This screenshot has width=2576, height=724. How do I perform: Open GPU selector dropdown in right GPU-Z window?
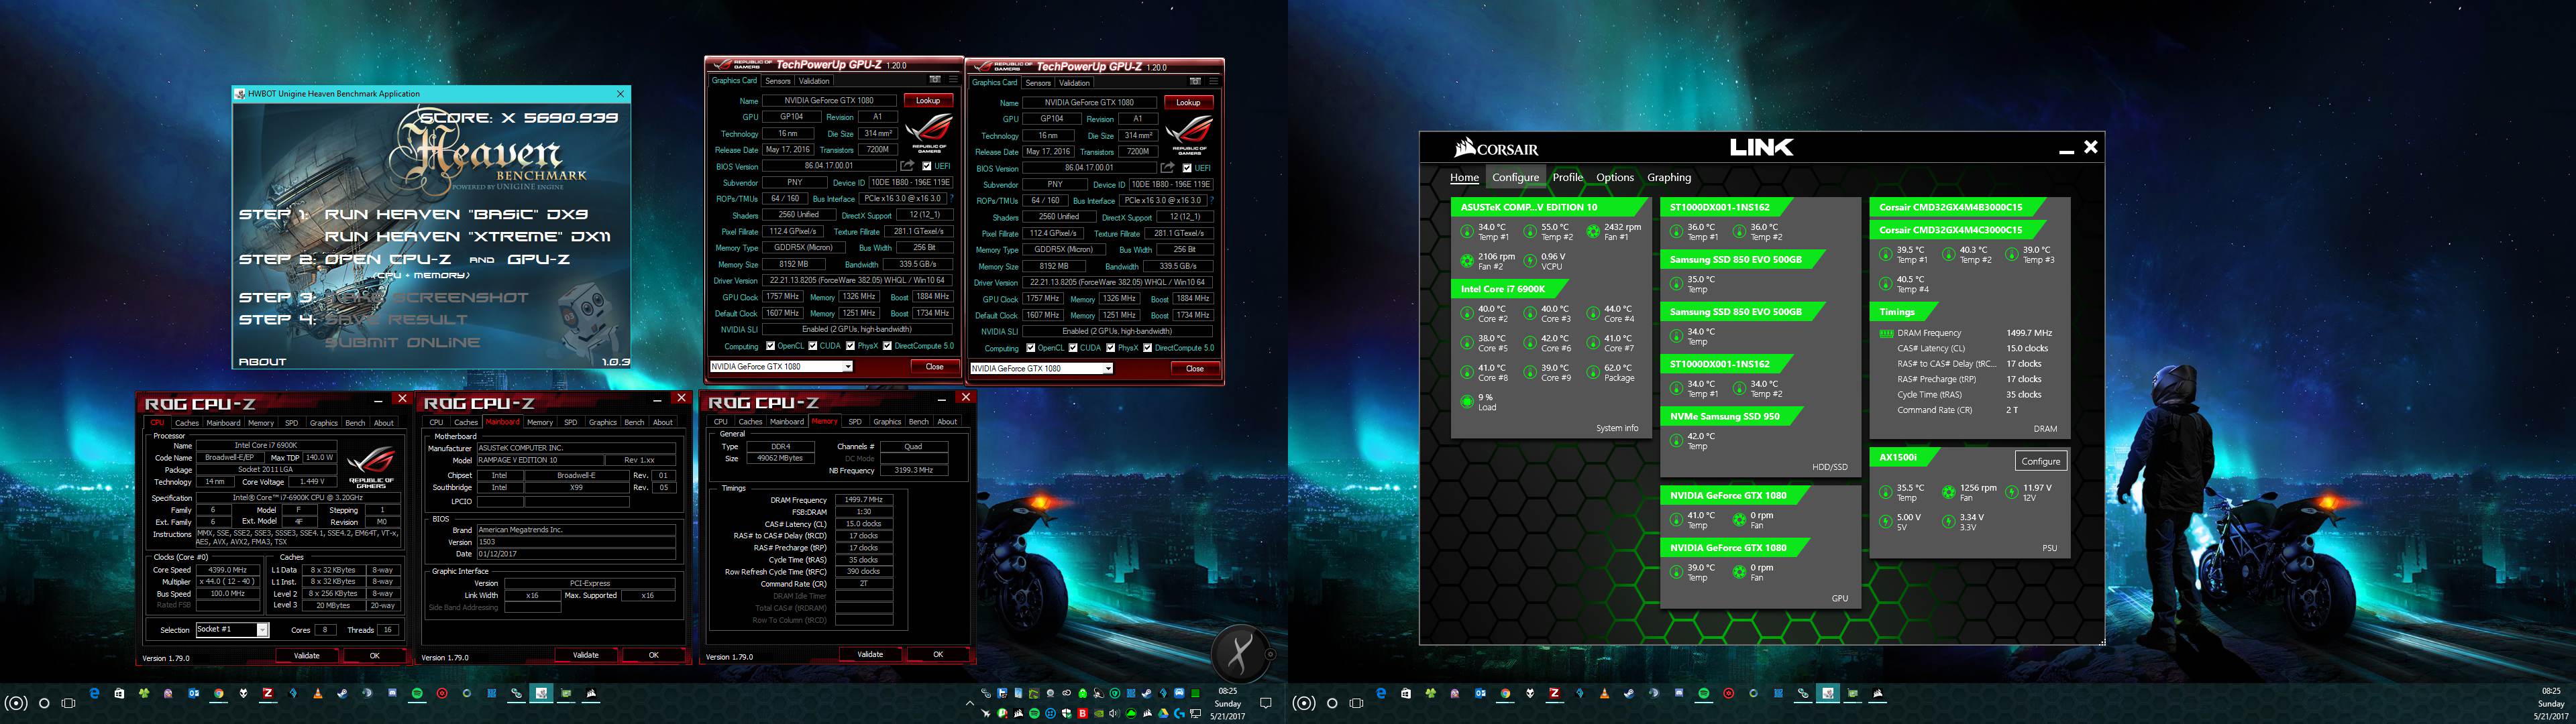click(x=1041, y=368)
